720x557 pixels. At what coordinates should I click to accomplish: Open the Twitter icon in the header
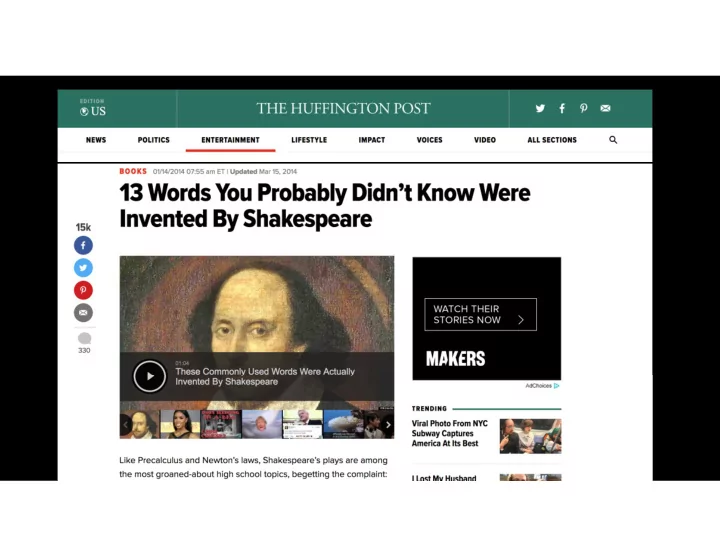coord(540,108)
